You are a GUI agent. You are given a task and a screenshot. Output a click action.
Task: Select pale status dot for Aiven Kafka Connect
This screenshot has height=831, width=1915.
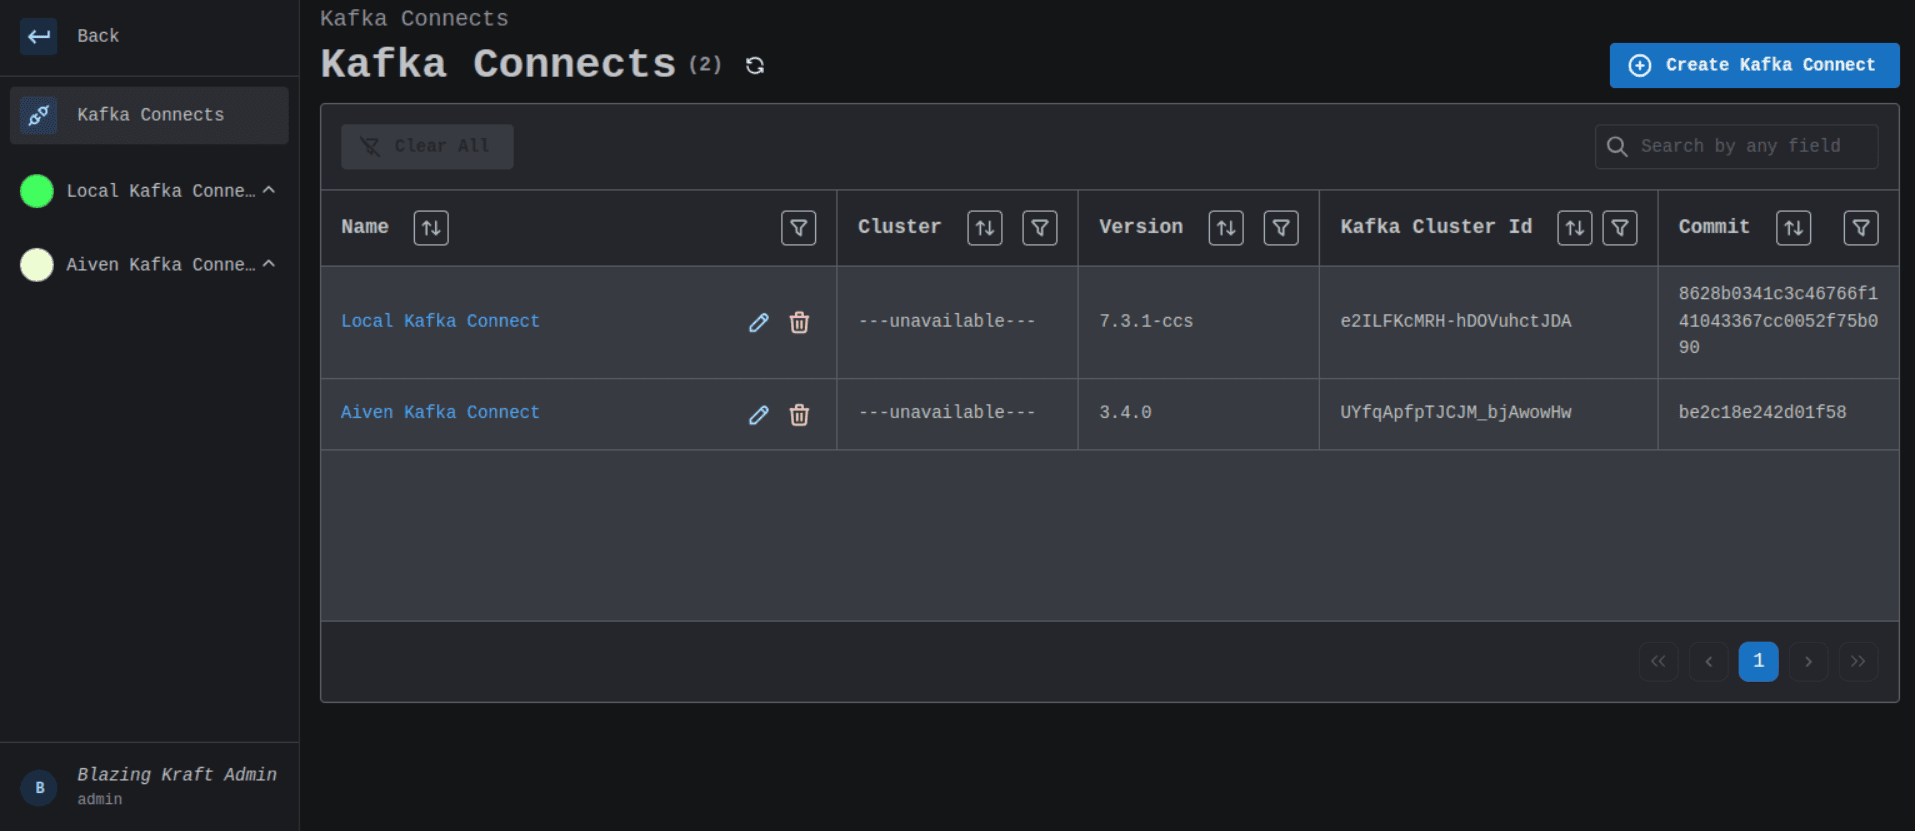click(x=37, y=265)
